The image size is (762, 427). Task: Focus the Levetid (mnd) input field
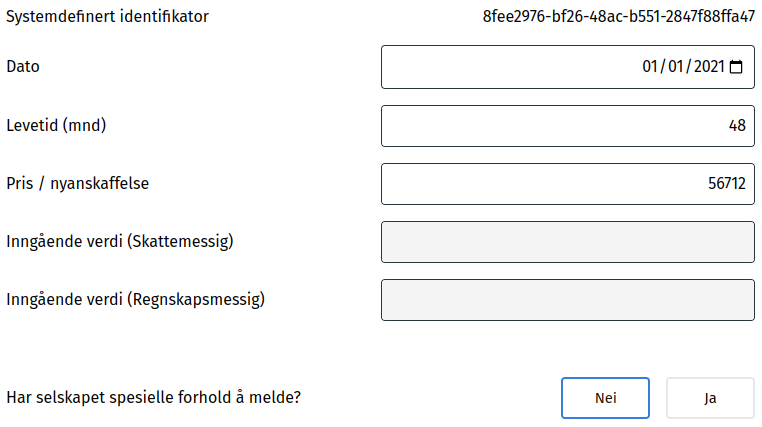tap(567, 126)
